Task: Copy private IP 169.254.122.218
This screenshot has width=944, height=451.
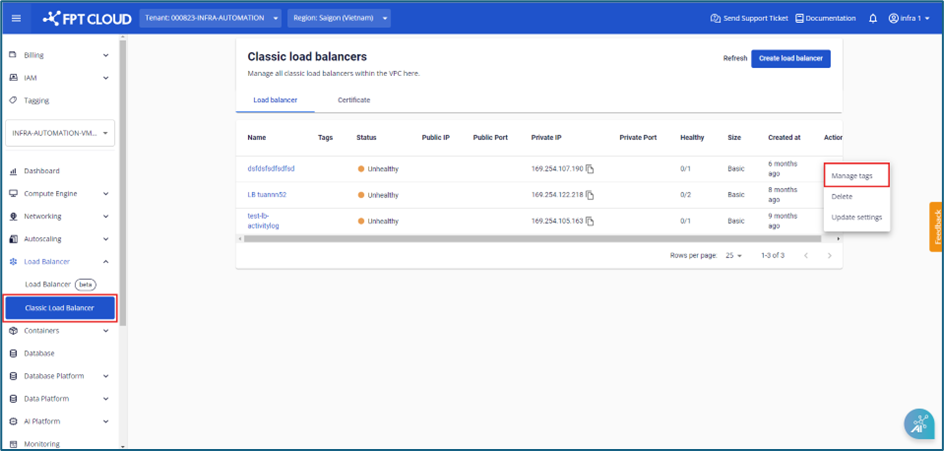Action: tap(591, 195)
